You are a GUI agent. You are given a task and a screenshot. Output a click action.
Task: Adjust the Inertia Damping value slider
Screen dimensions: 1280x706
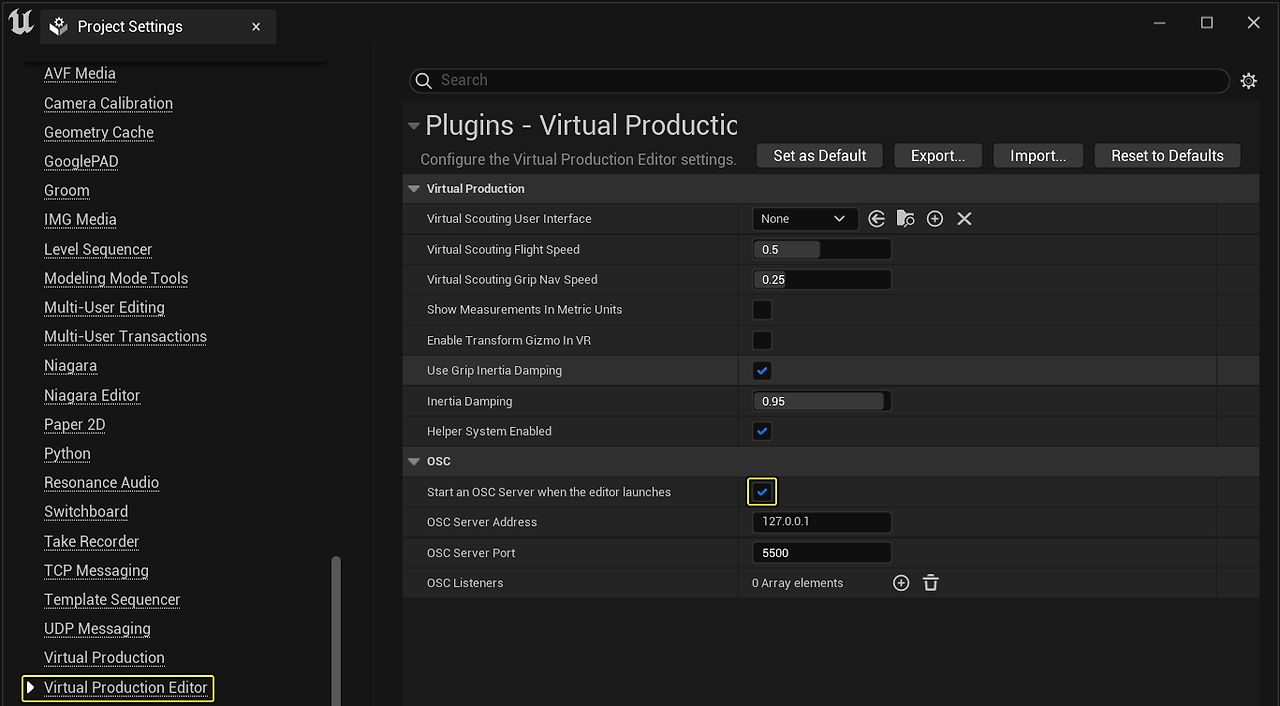(822, 401)
